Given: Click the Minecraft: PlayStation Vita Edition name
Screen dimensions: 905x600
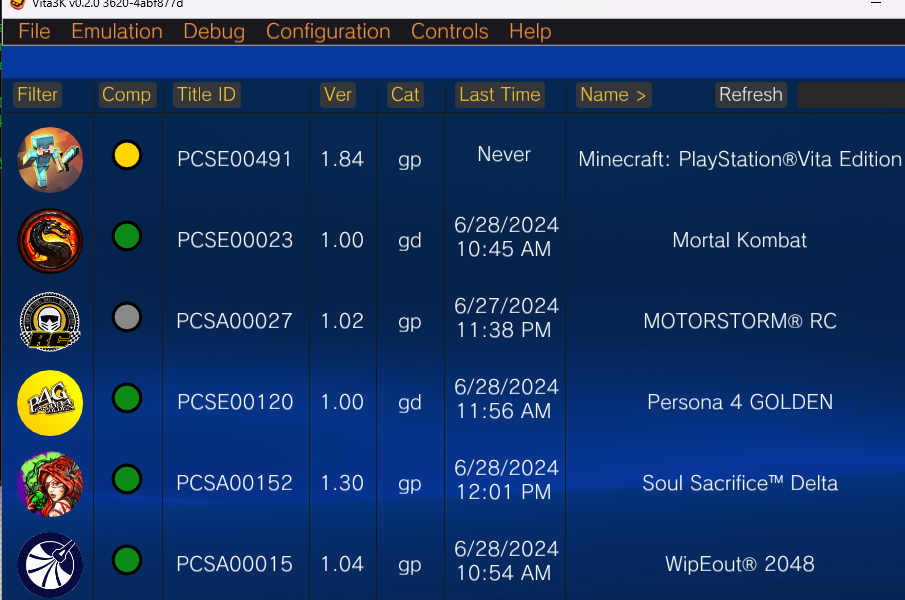Looking at the screenshot, I should click(x=740, y=159).
